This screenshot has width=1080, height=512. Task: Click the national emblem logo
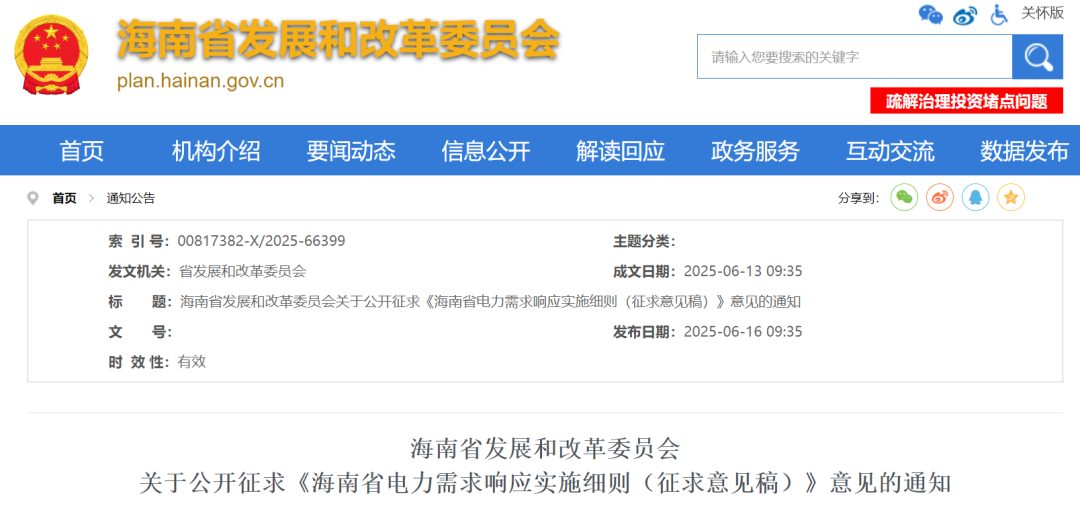(x=52, y=53)
